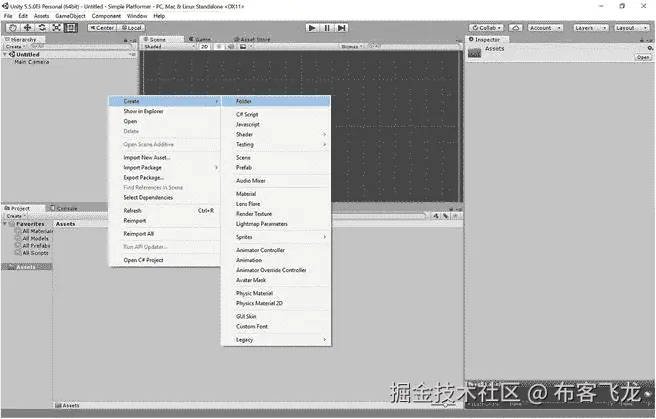Open Project panel Create dropdown
Image resolution: width=656 pixels, height=419 pixels.
coord(16,216)
